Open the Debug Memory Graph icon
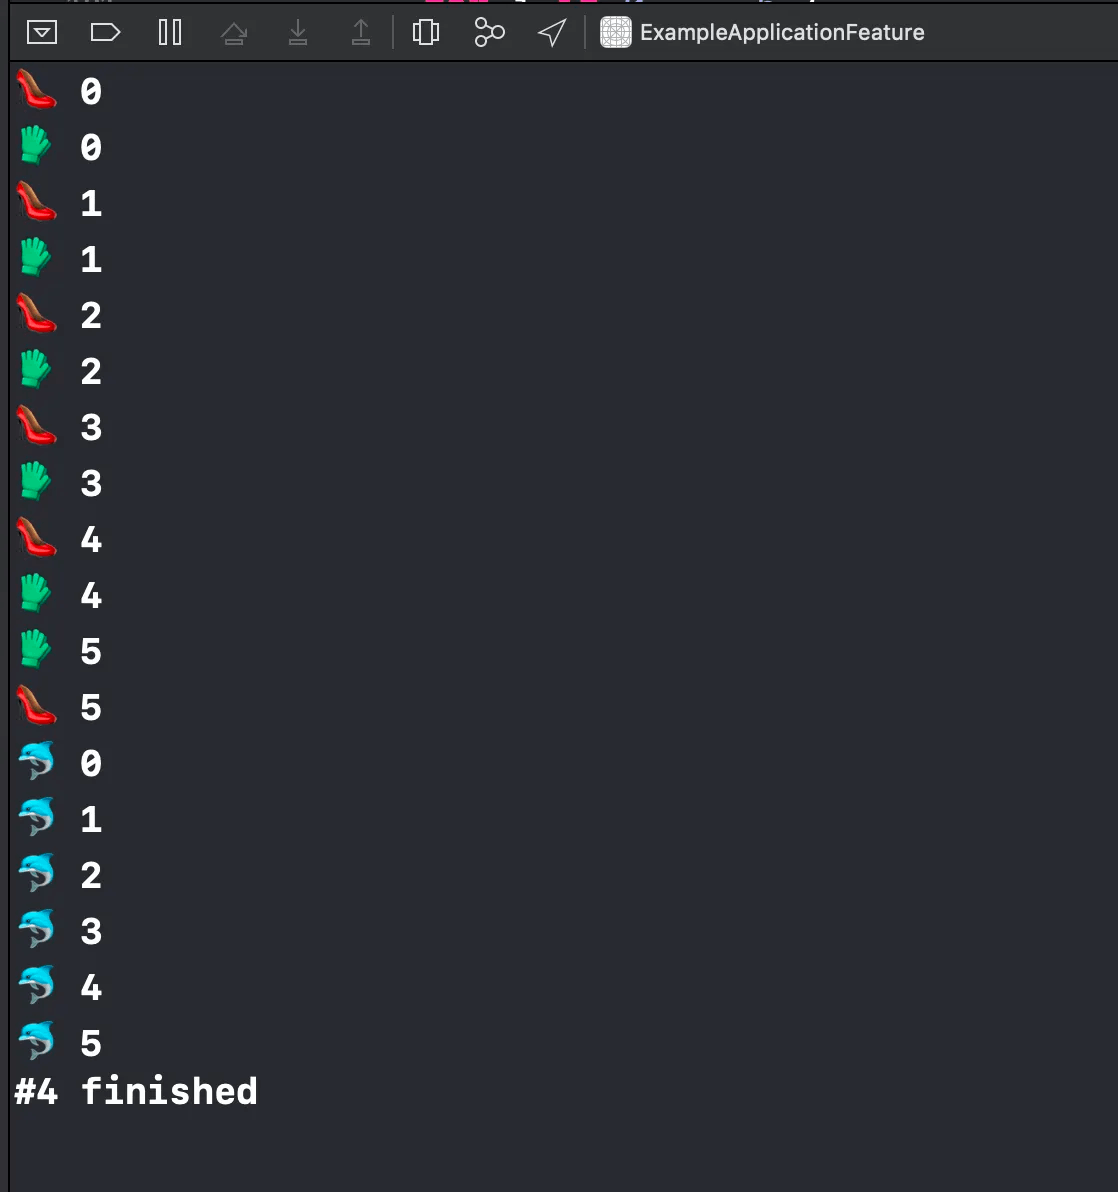This screenshot has width=1118, height=1192. tap(489, 33)
